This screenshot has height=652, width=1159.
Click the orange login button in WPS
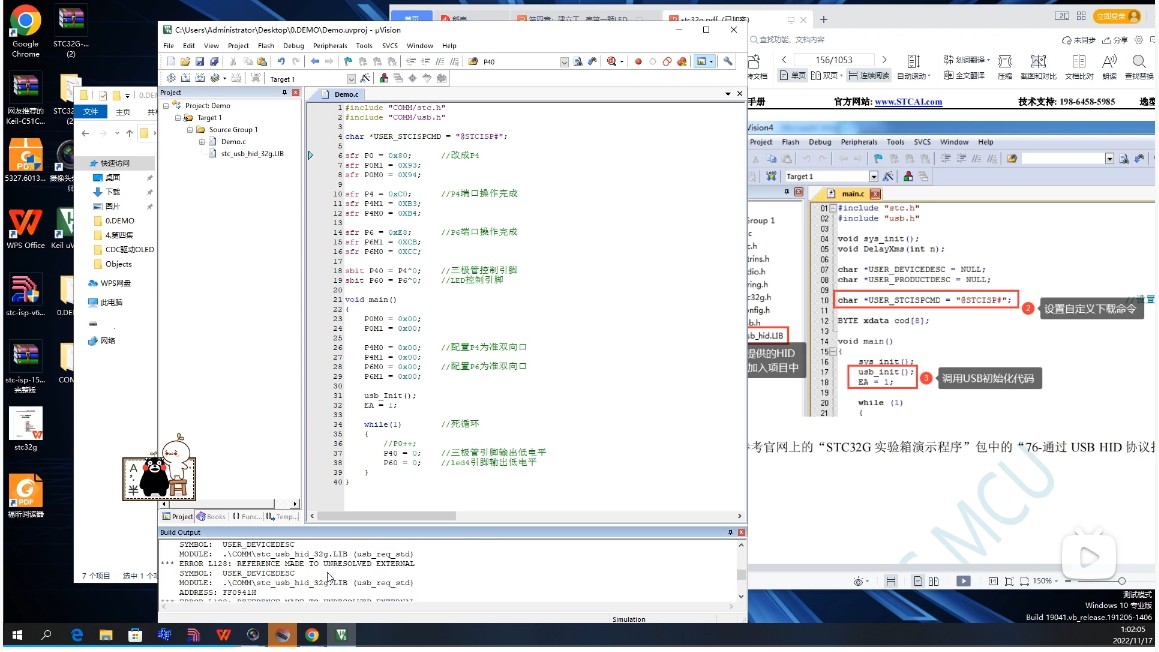1118,16
